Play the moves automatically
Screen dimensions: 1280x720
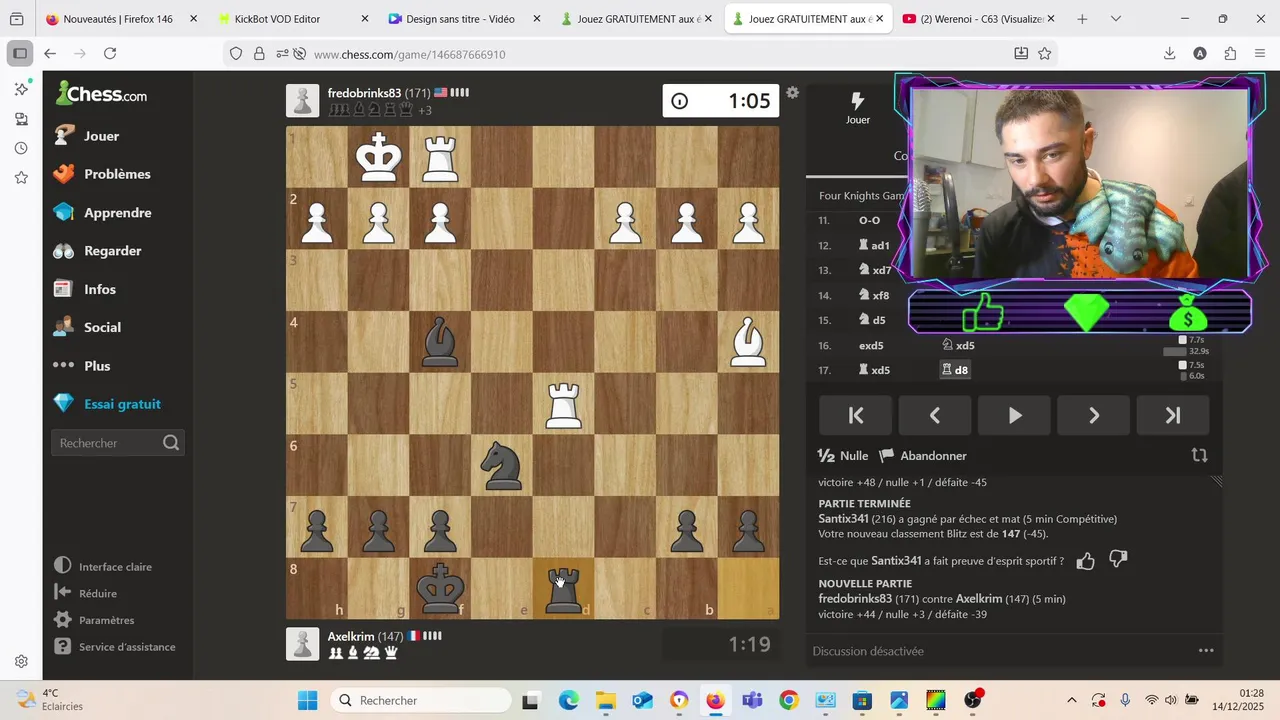1014,416
